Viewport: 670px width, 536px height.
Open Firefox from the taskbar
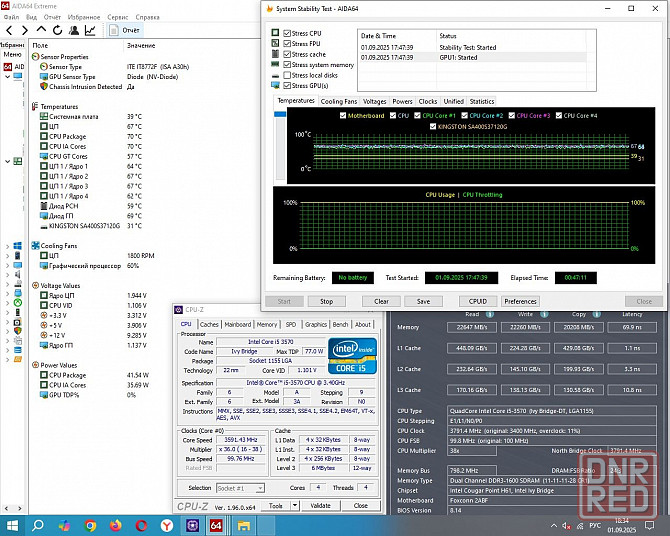116,525
